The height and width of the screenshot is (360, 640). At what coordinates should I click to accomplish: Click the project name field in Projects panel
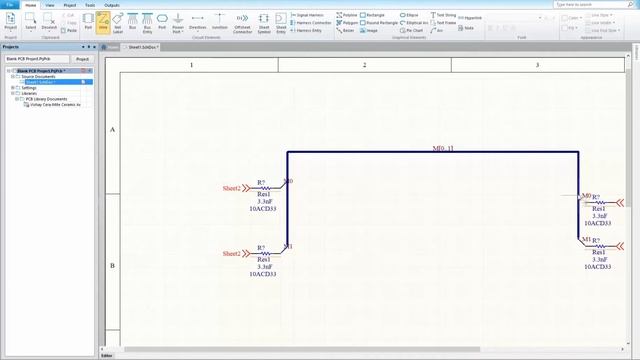coord(37,59)
